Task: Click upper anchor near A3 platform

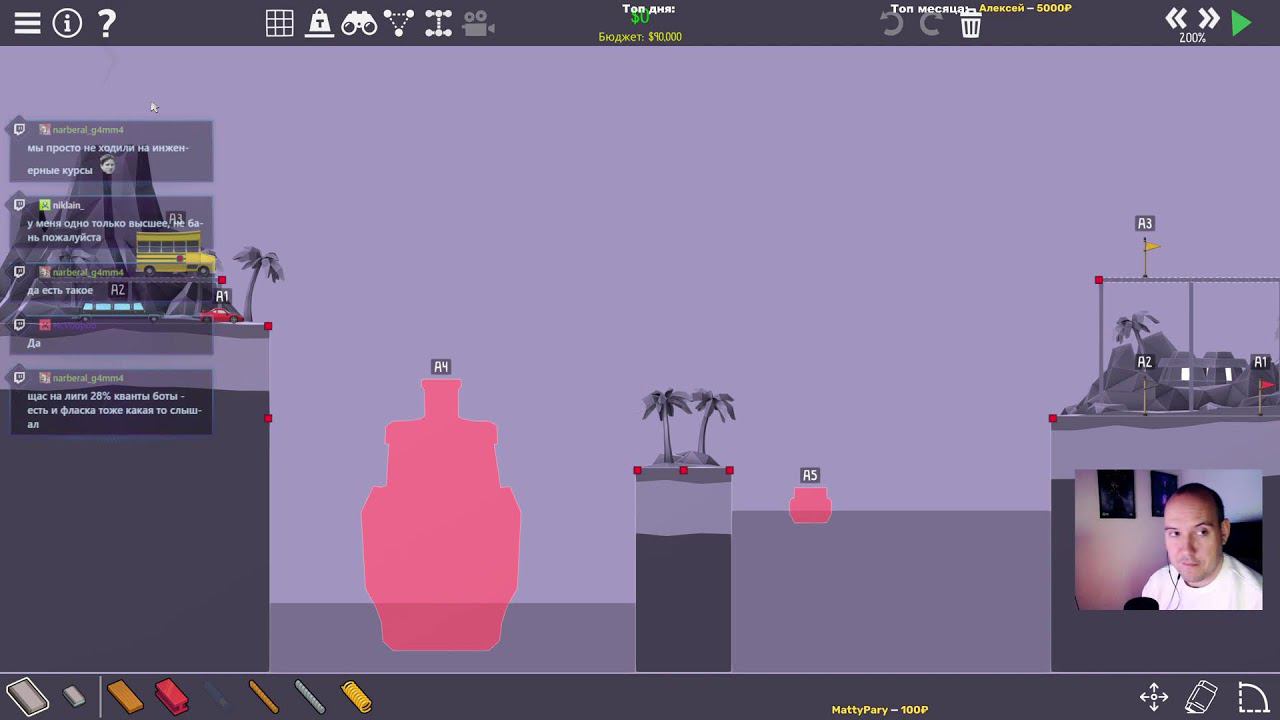Action: (x=1098, y=280)
